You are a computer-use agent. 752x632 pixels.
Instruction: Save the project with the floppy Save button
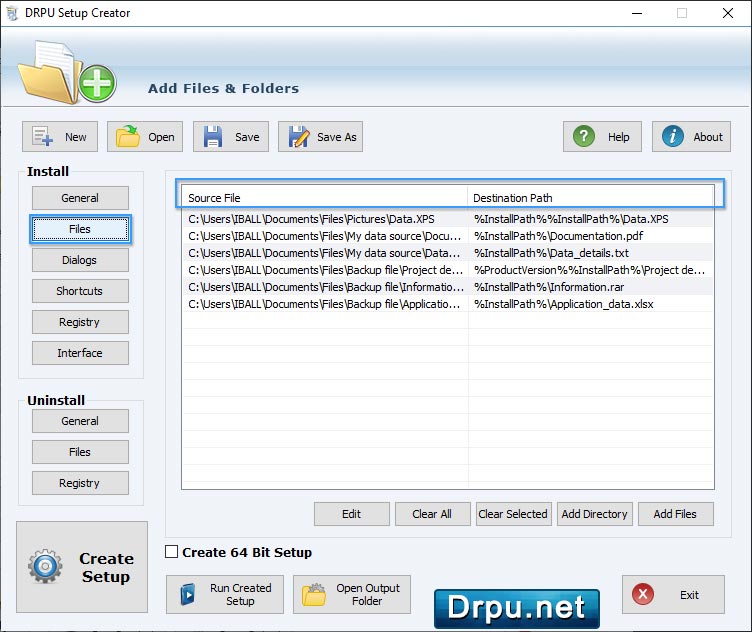coord(231,137)
